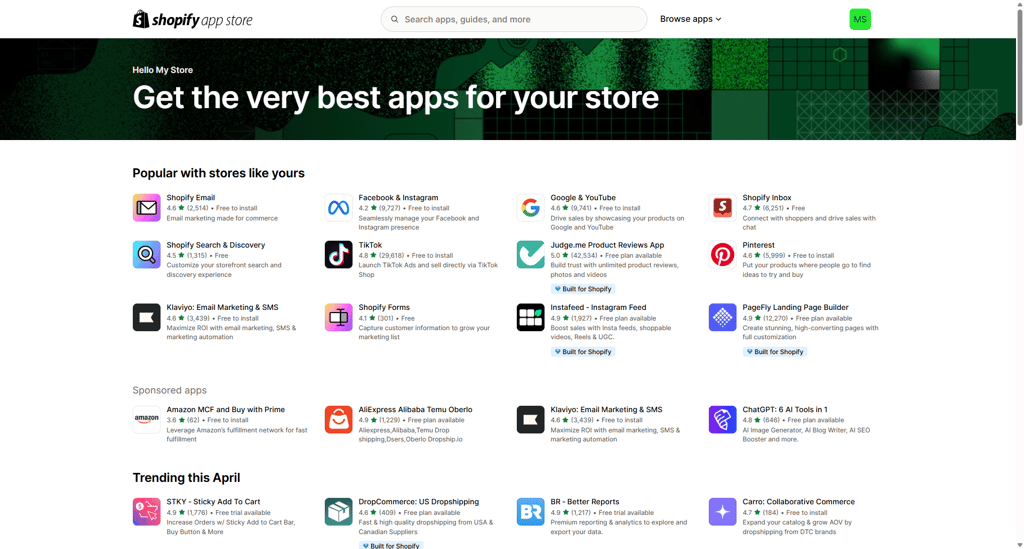This screenshot has width=1024, height=549.
Task: Open AliExpress Alibaba Temu Oberlo title
Action: tap(415, 409)
